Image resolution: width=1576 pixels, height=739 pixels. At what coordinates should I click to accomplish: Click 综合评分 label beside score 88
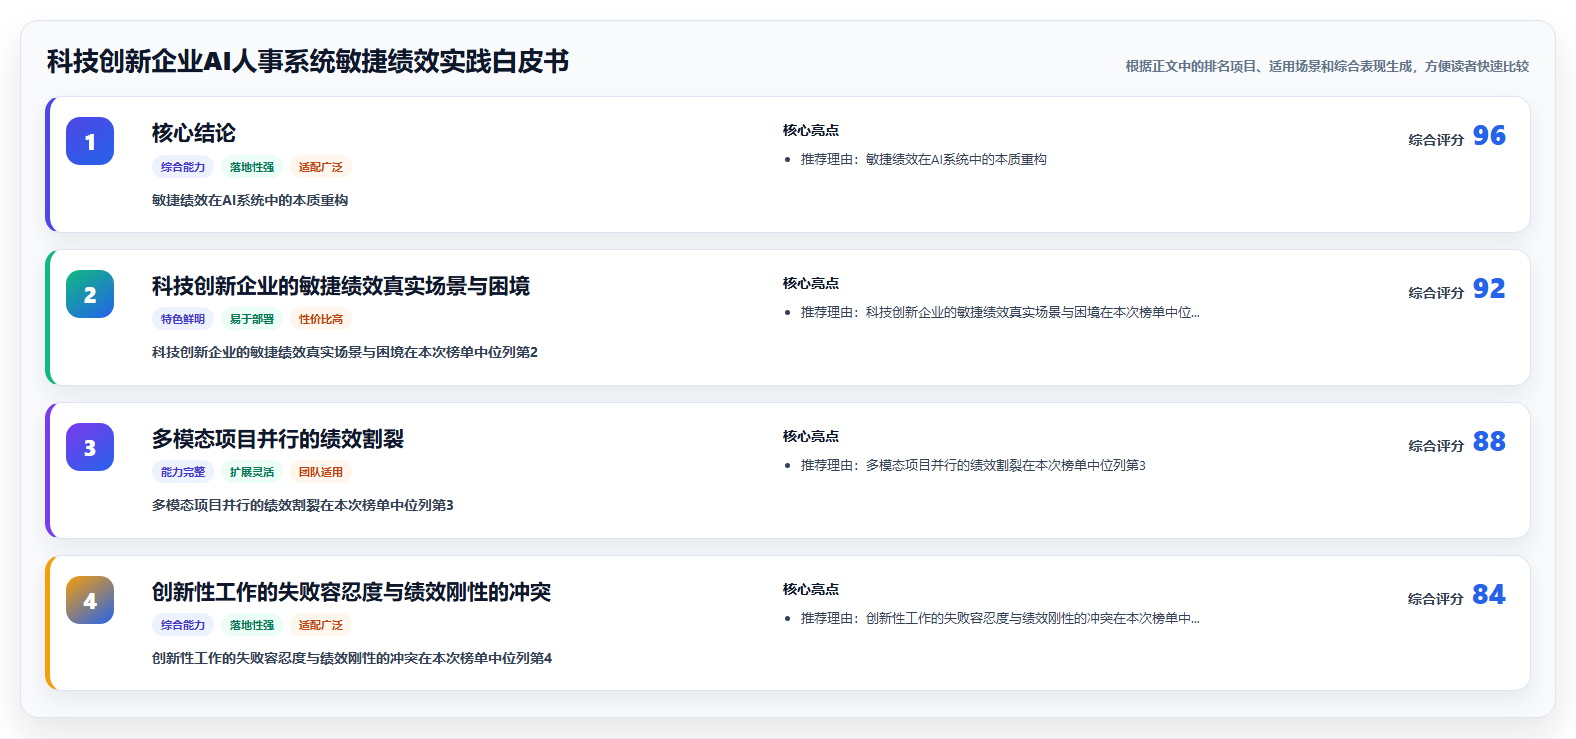pos(1436,446)
